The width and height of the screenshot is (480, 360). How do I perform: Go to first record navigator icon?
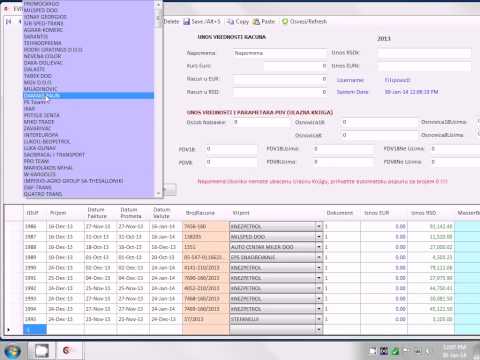9,22
